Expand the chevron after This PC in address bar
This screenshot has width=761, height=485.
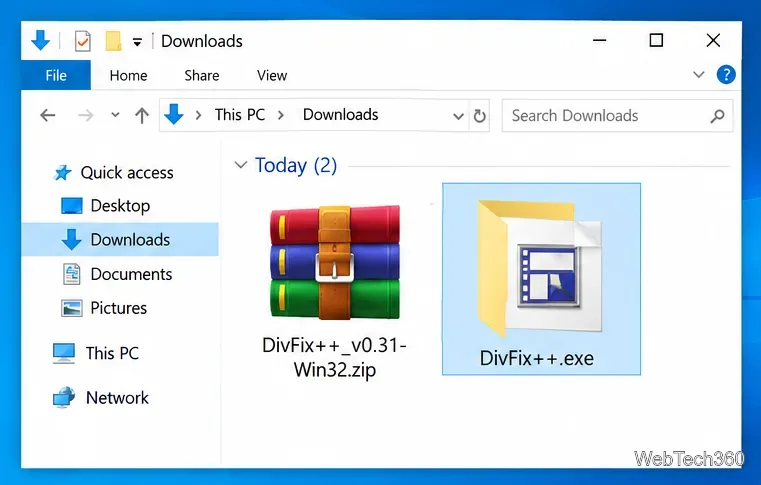pyautogui.click(x=281, y=116)
